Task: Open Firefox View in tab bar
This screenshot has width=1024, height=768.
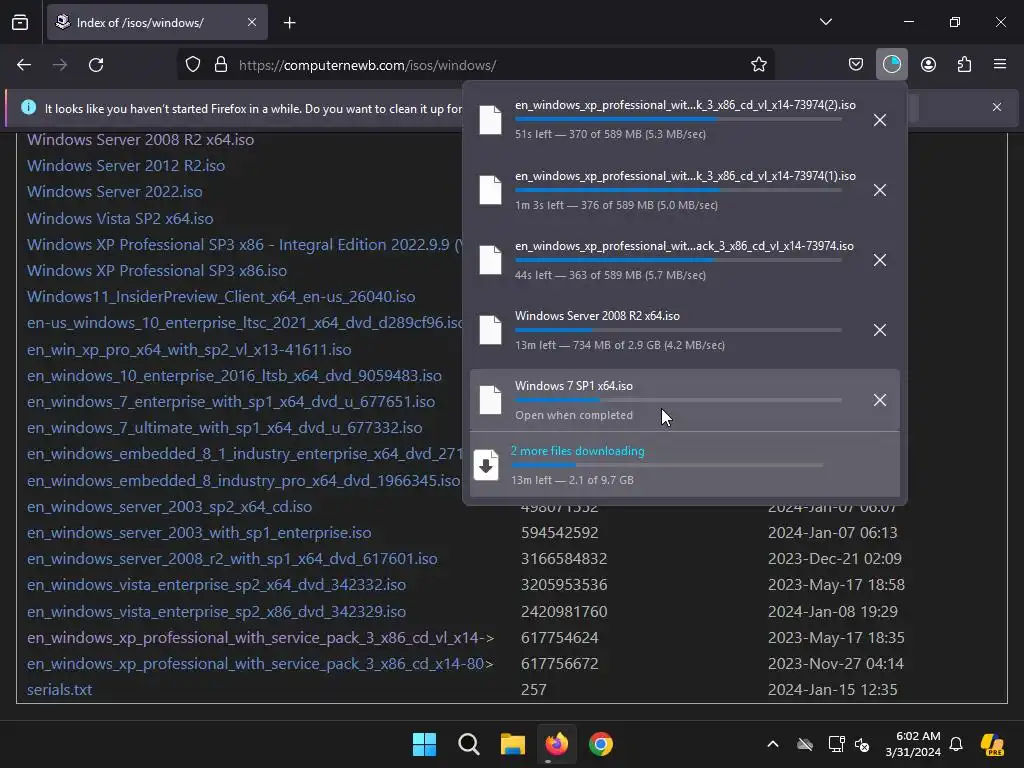Action: click(20, 23)
